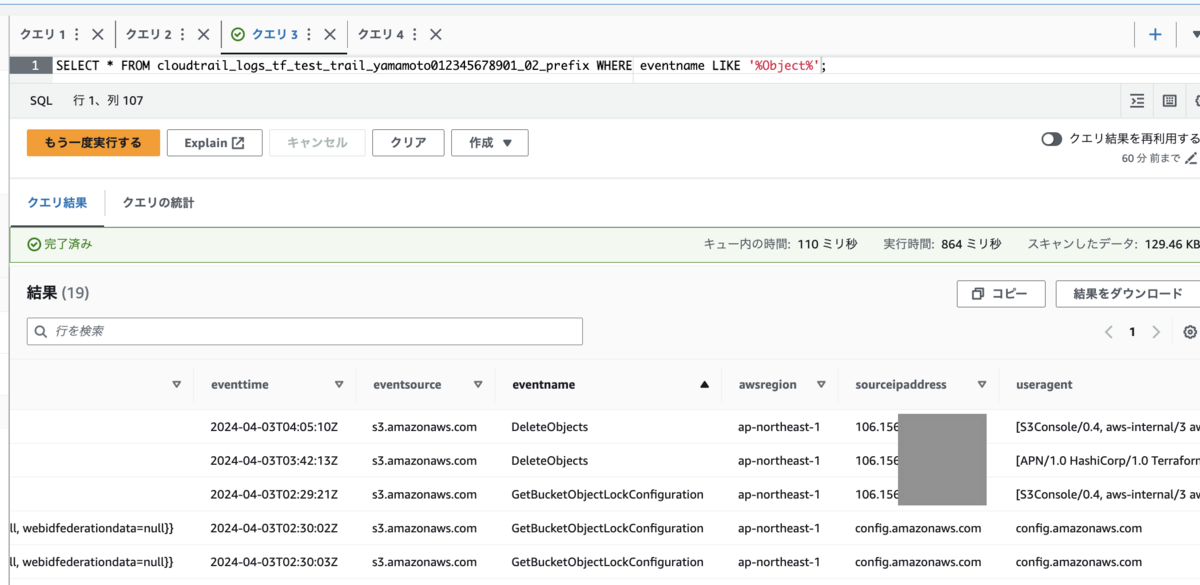
Task: Sort by the eventsource column arrow
Action: 478,384
